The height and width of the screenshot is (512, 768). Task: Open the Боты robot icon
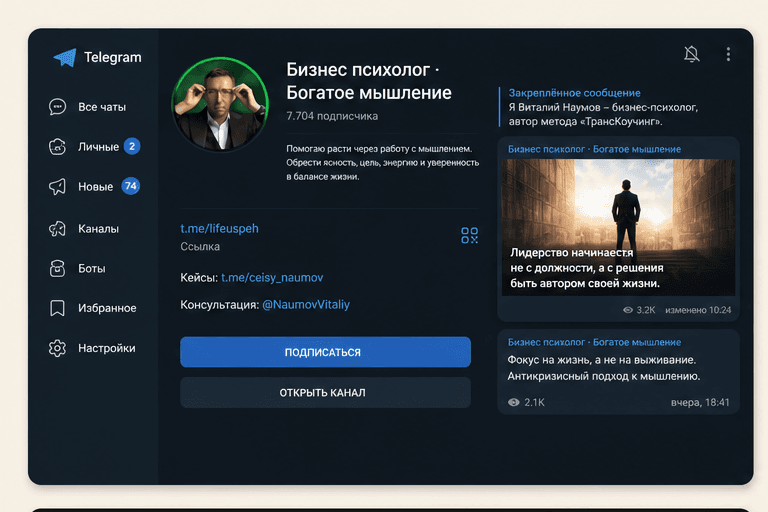57,268
